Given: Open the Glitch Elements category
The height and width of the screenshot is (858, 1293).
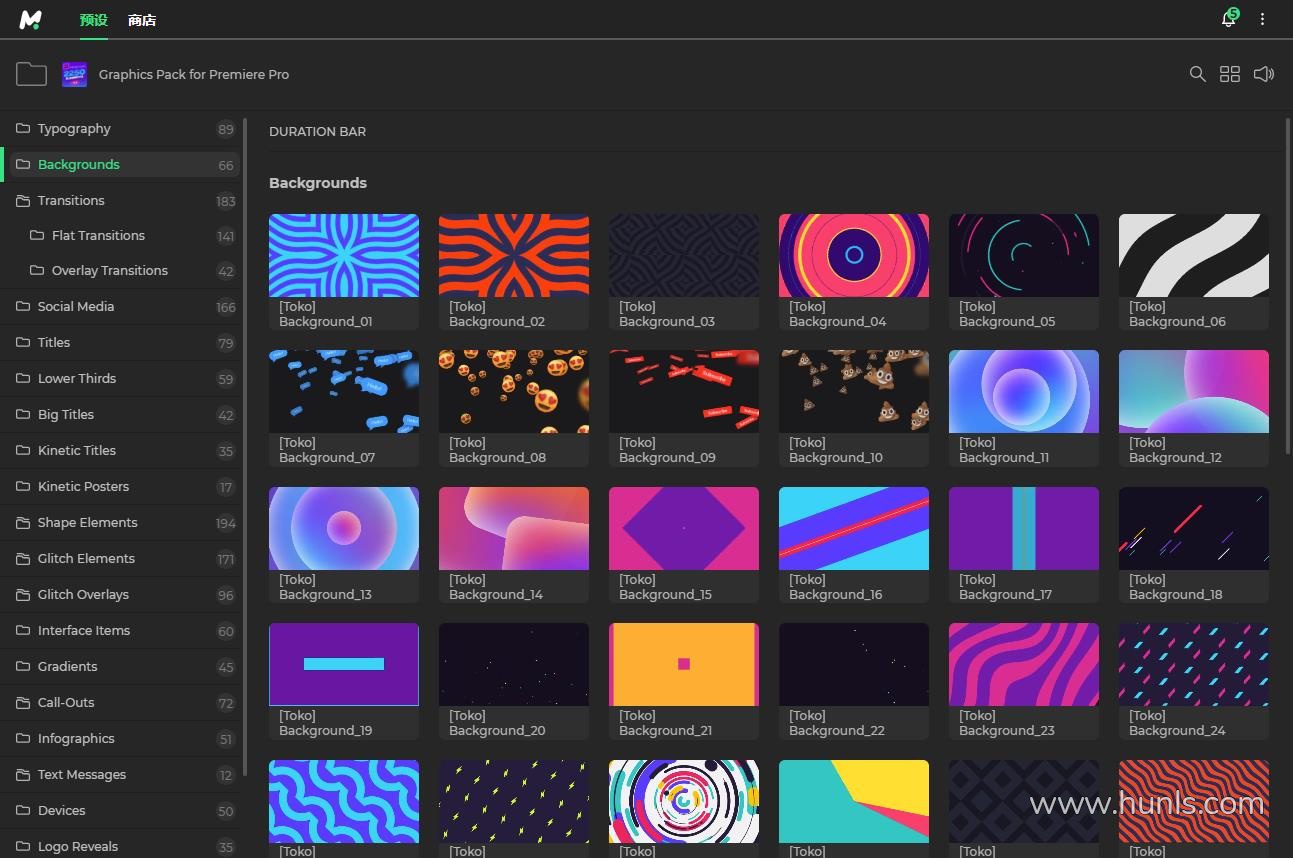Looking at the screenshot, I should point(86,558).
